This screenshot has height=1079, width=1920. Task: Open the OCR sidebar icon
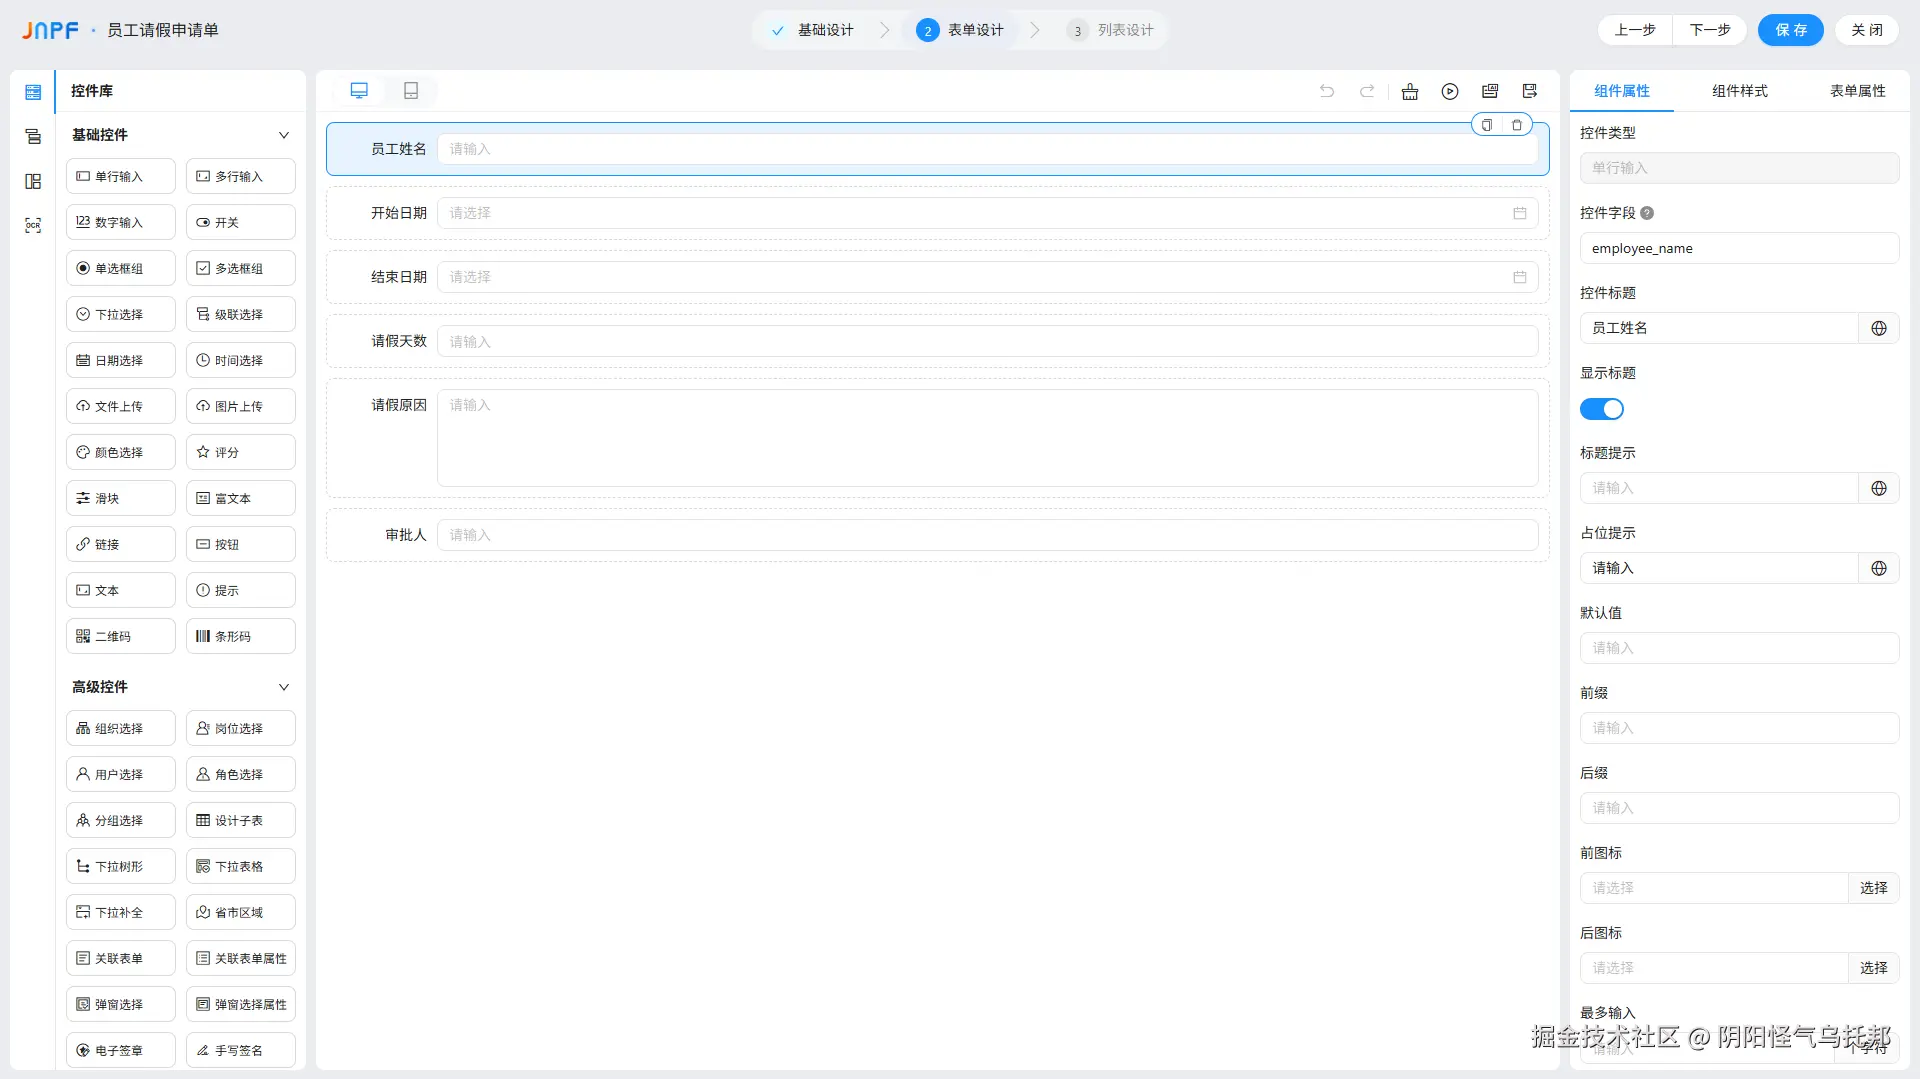[33, 226]
